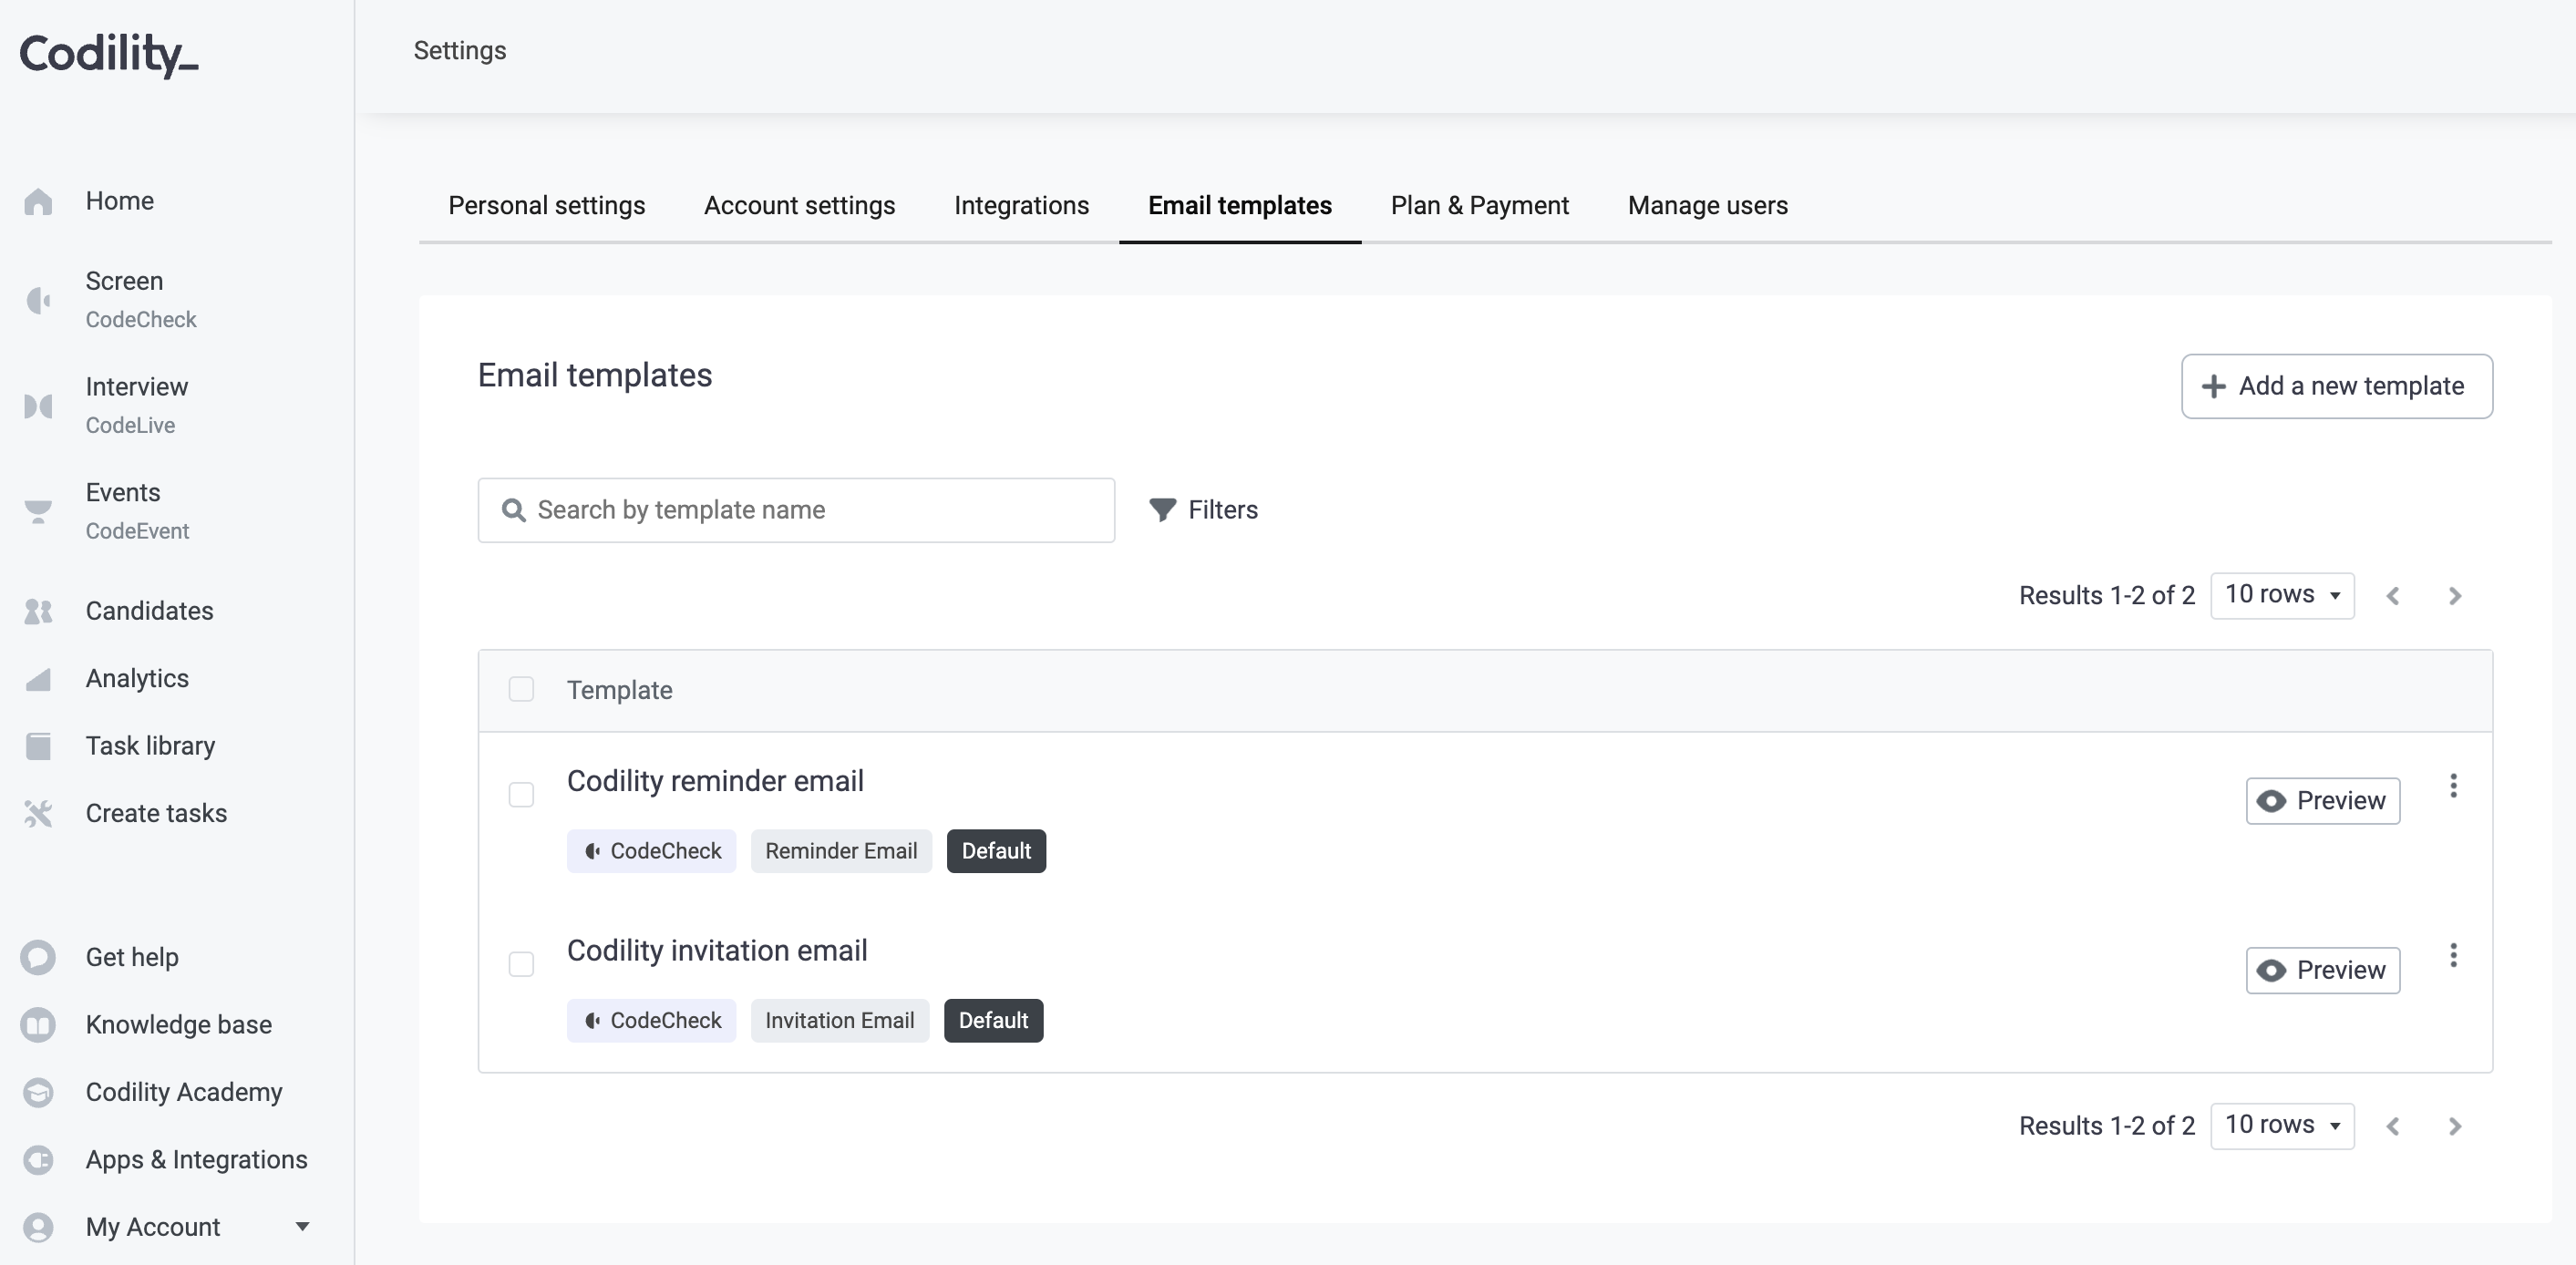Click the Reminder Email tag
This screenshot has height=1265, width=2576.
click(x=841, y=851)
